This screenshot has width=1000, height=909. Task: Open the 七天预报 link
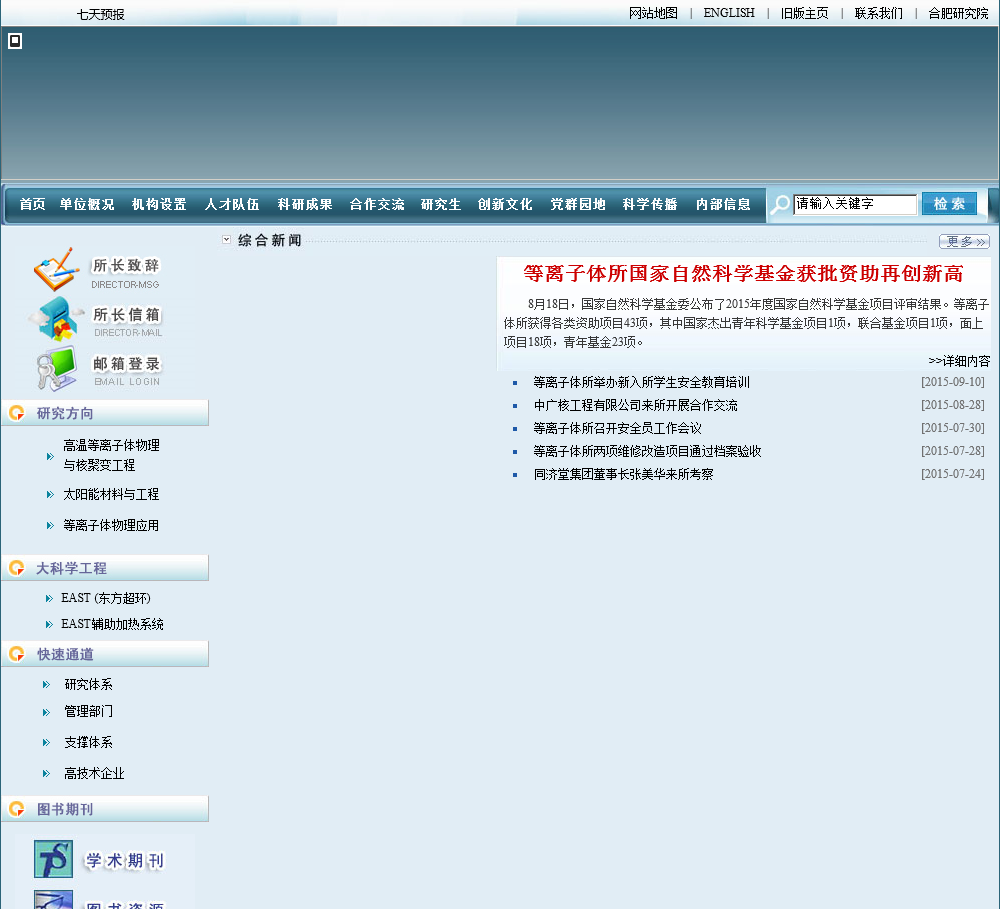(x=101, y=14)
